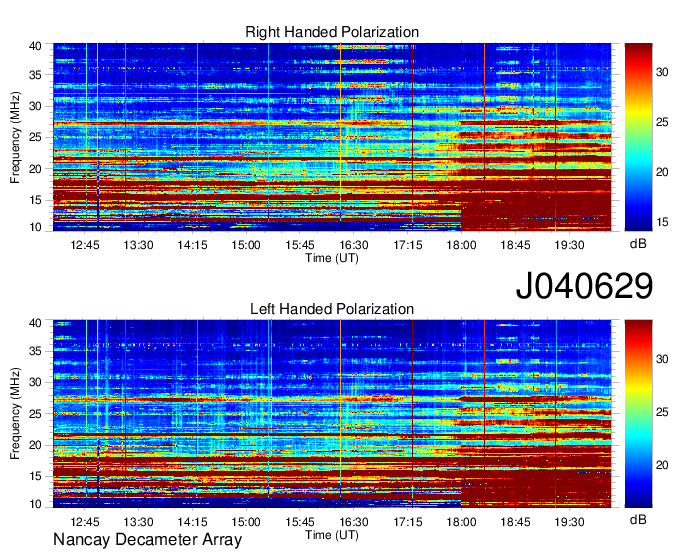Click the 12:45 tick of the Left Handed plot

[85, 522]
